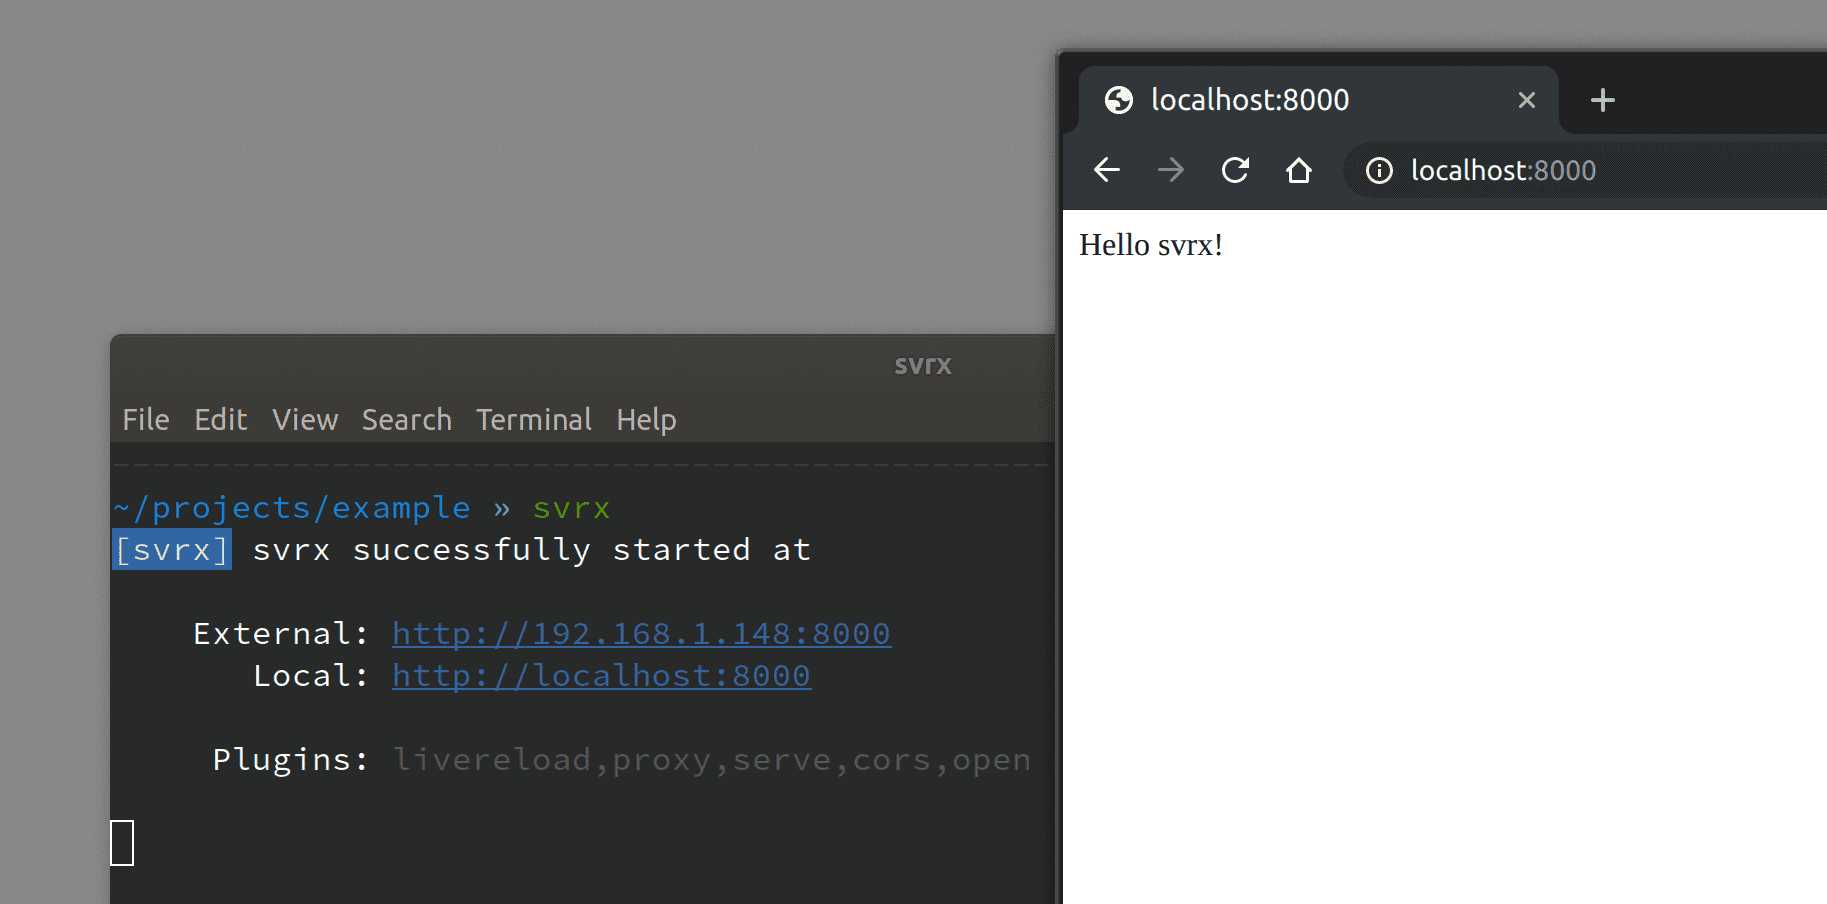Open the terminal File menu
Image resolution: width=1827 pixels, height=904 pixels.
[x=146, y=419]
